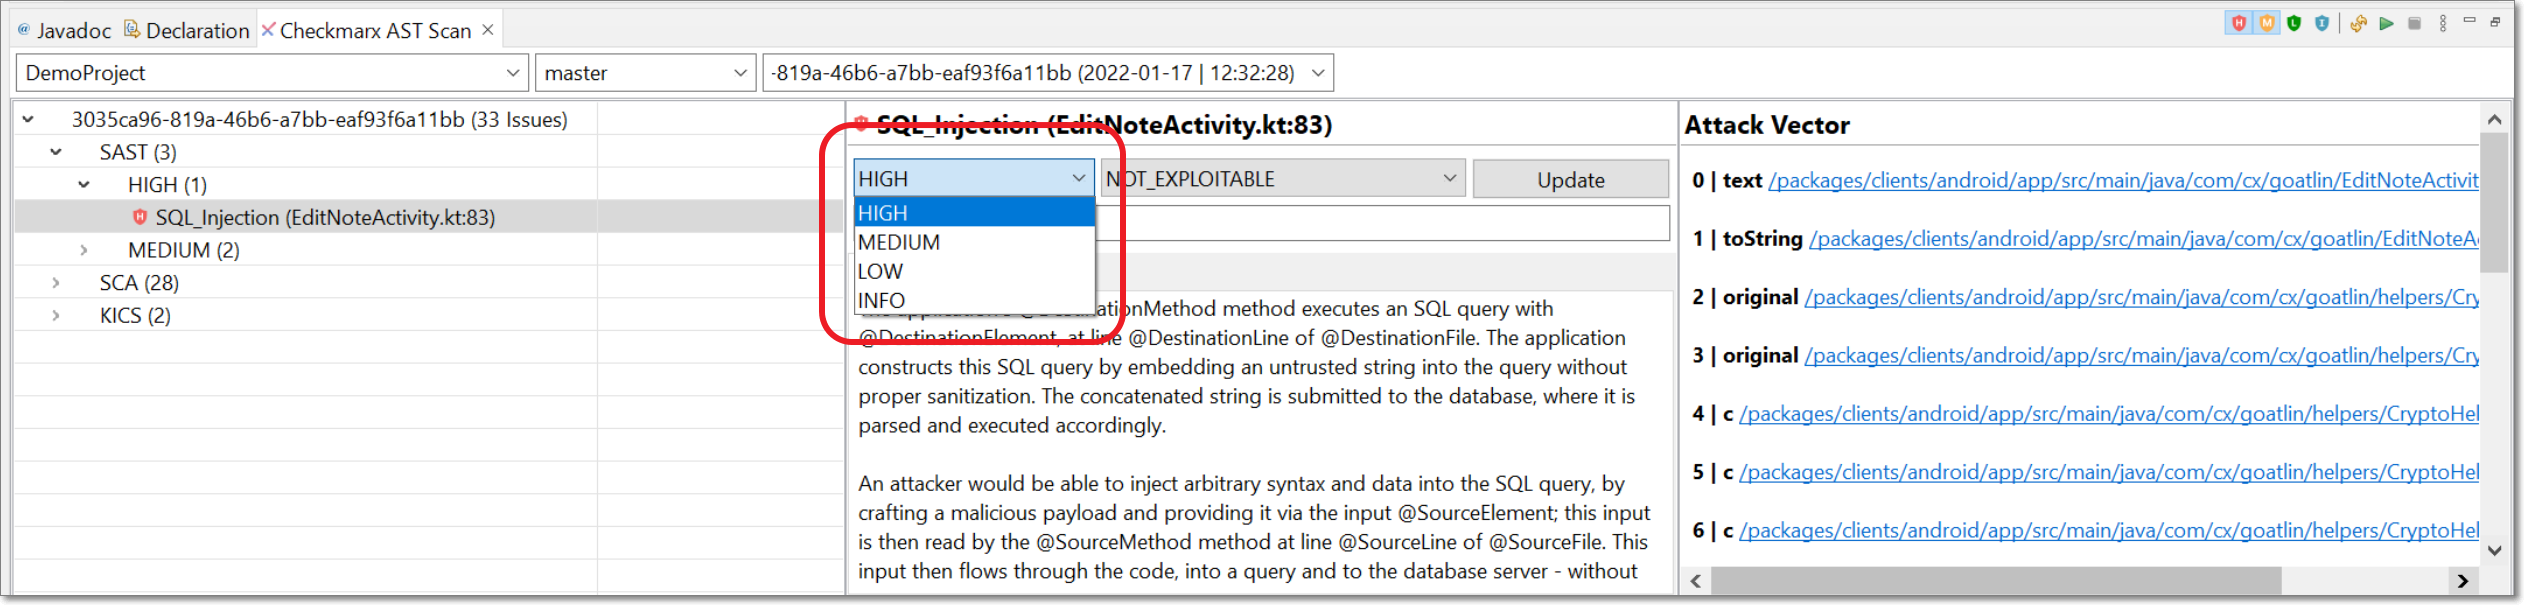Enable the Info severity shield filter

point(2322,23)
